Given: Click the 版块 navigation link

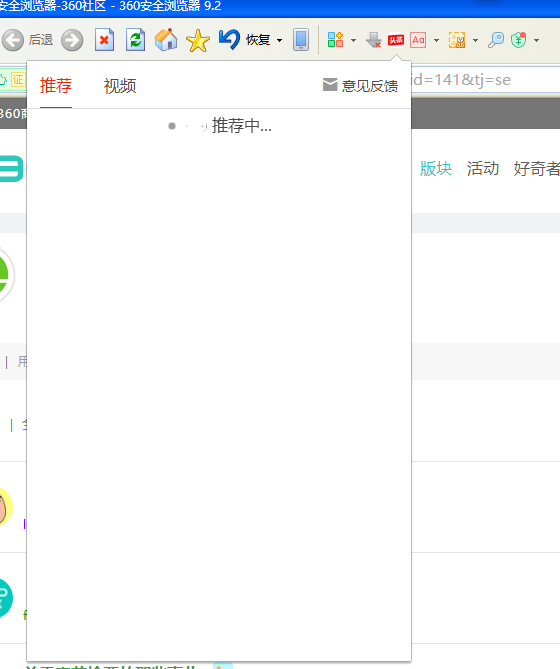Looking at the screenshot, I should click(436, 168).
